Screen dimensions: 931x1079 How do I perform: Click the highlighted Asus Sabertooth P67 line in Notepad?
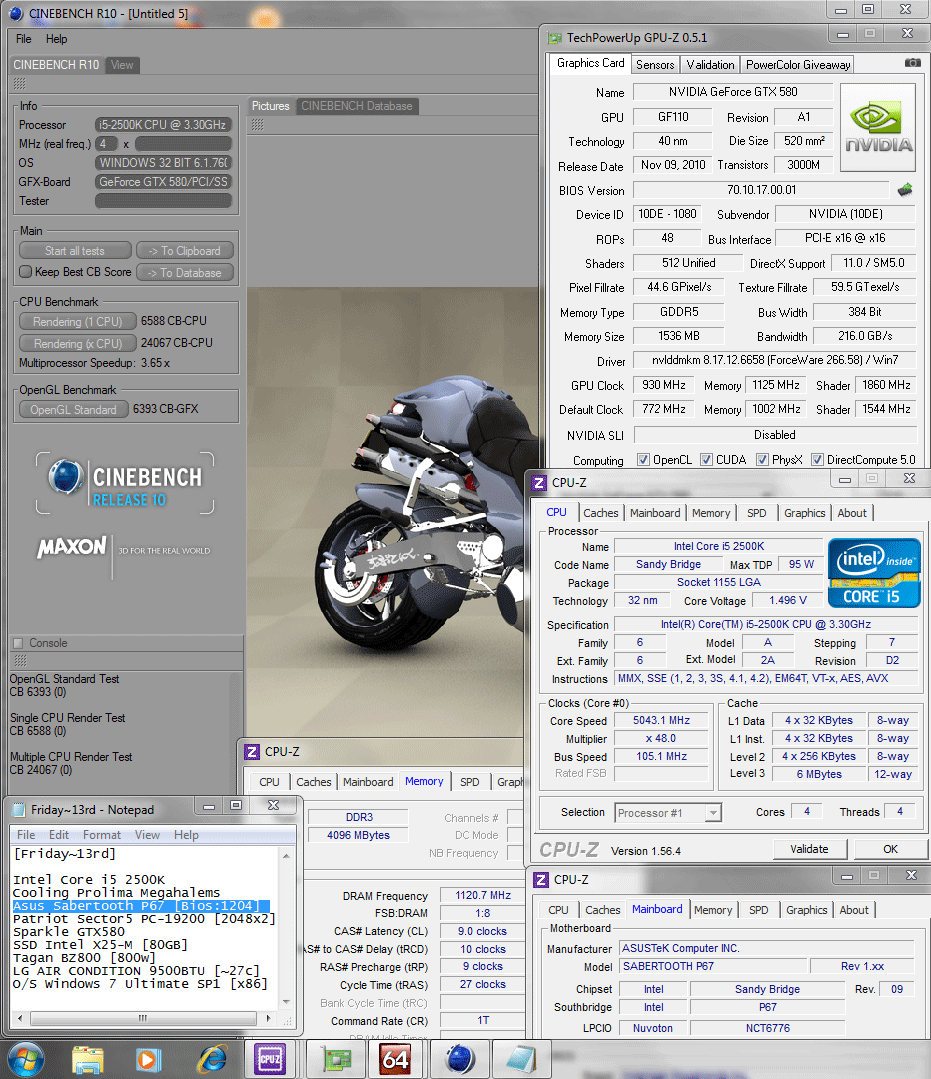(x=141, y=906)
